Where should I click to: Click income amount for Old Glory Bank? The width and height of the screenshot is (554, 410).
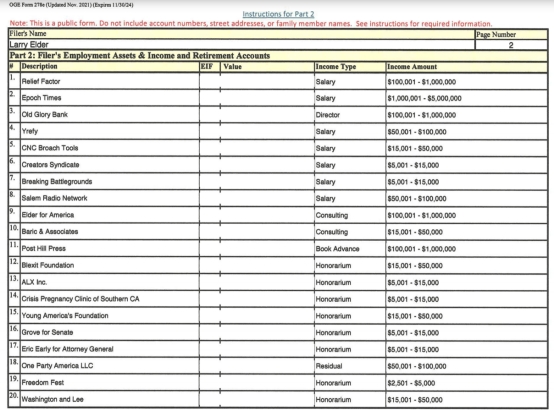(467, 115)
